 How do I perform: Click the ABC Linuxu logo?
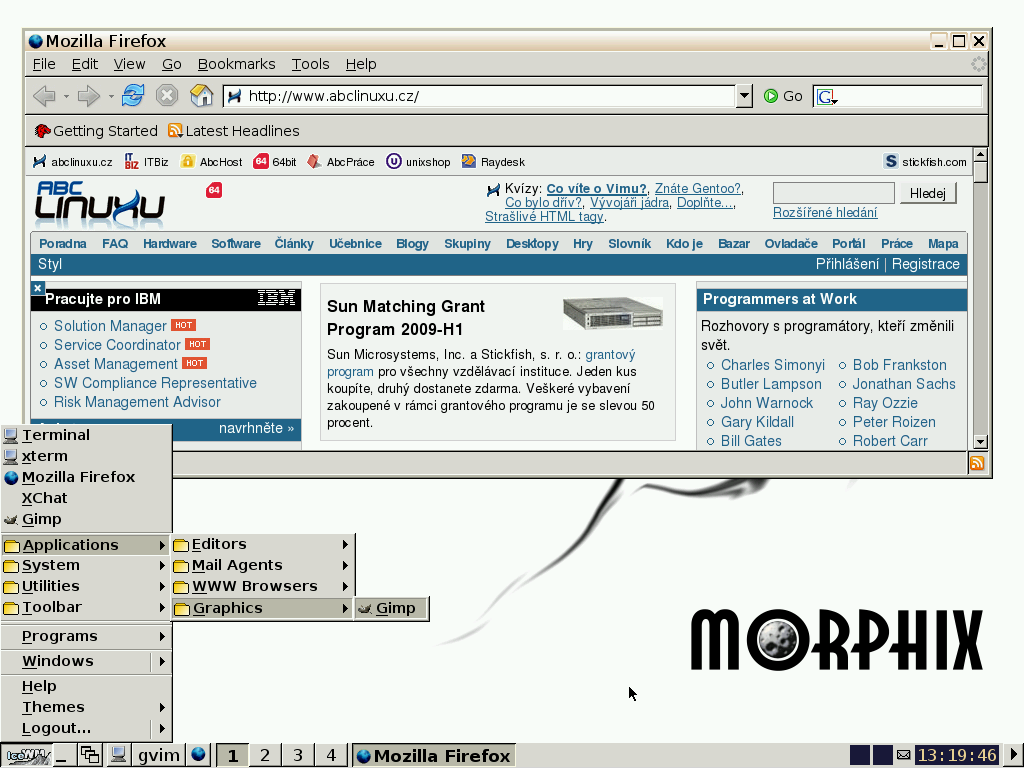click(99, 204)
